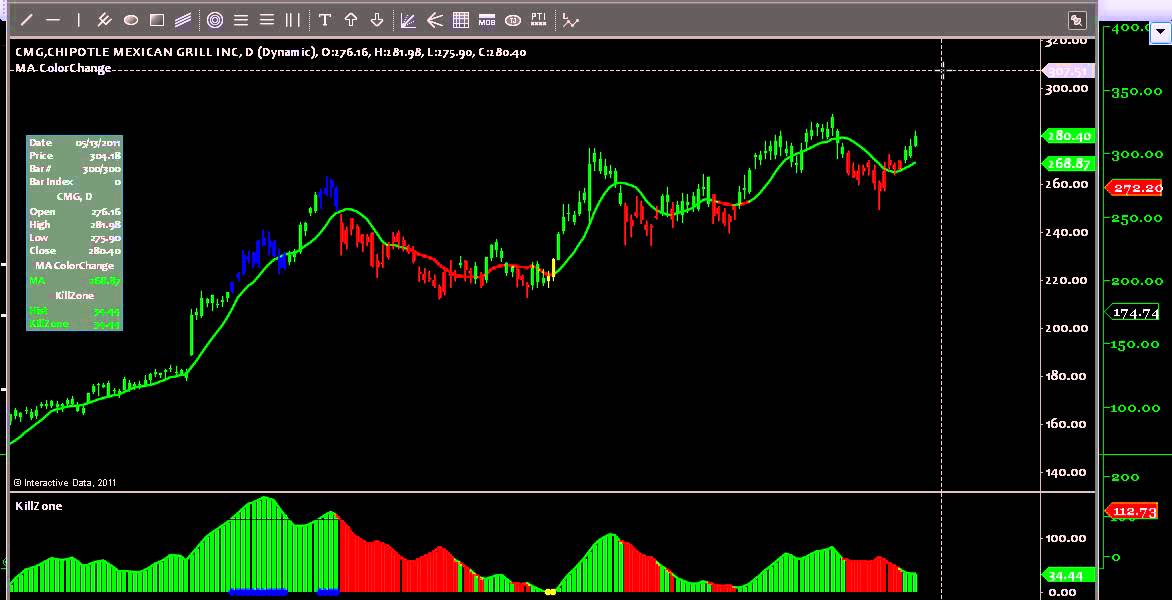Screen dimensions: 1172x600
Task: Select the down arrow marker tool
Action: 377,20
